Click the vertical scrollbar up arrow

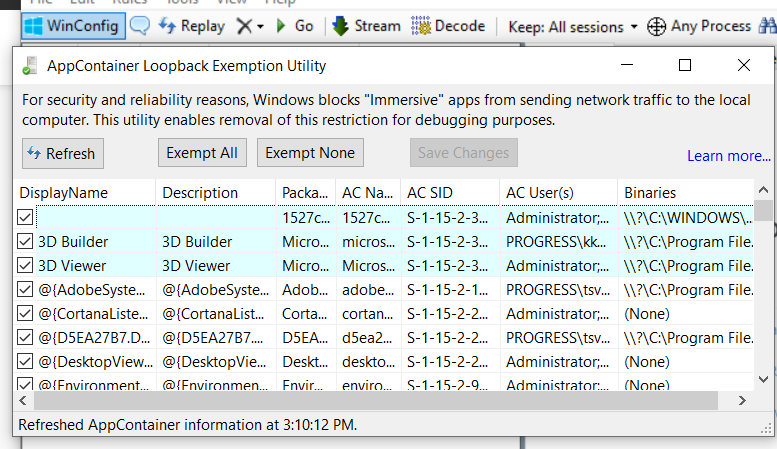pos(764,190)
